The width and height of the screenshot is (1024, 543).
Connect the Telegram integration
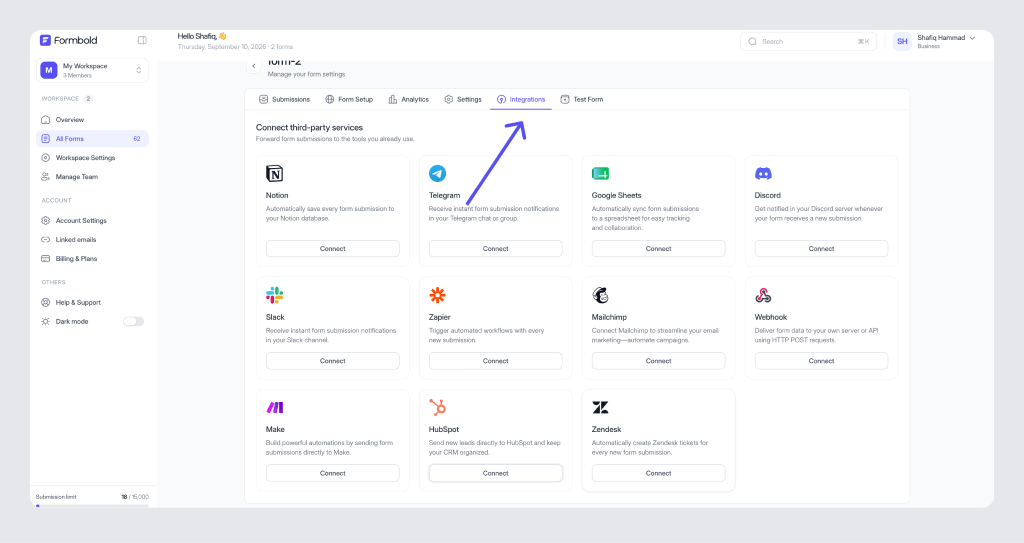point(496,248)
